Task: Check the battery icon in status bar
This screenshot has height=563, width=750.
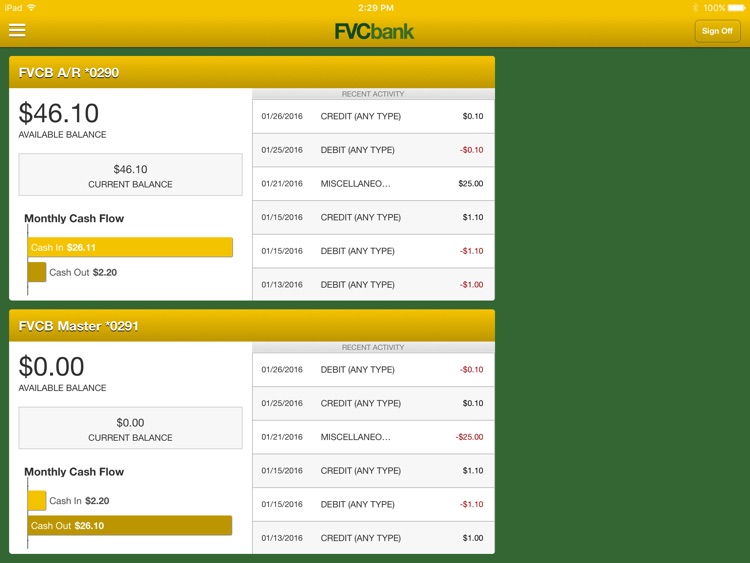Action: pyautogui.click(x=737, y=8)
